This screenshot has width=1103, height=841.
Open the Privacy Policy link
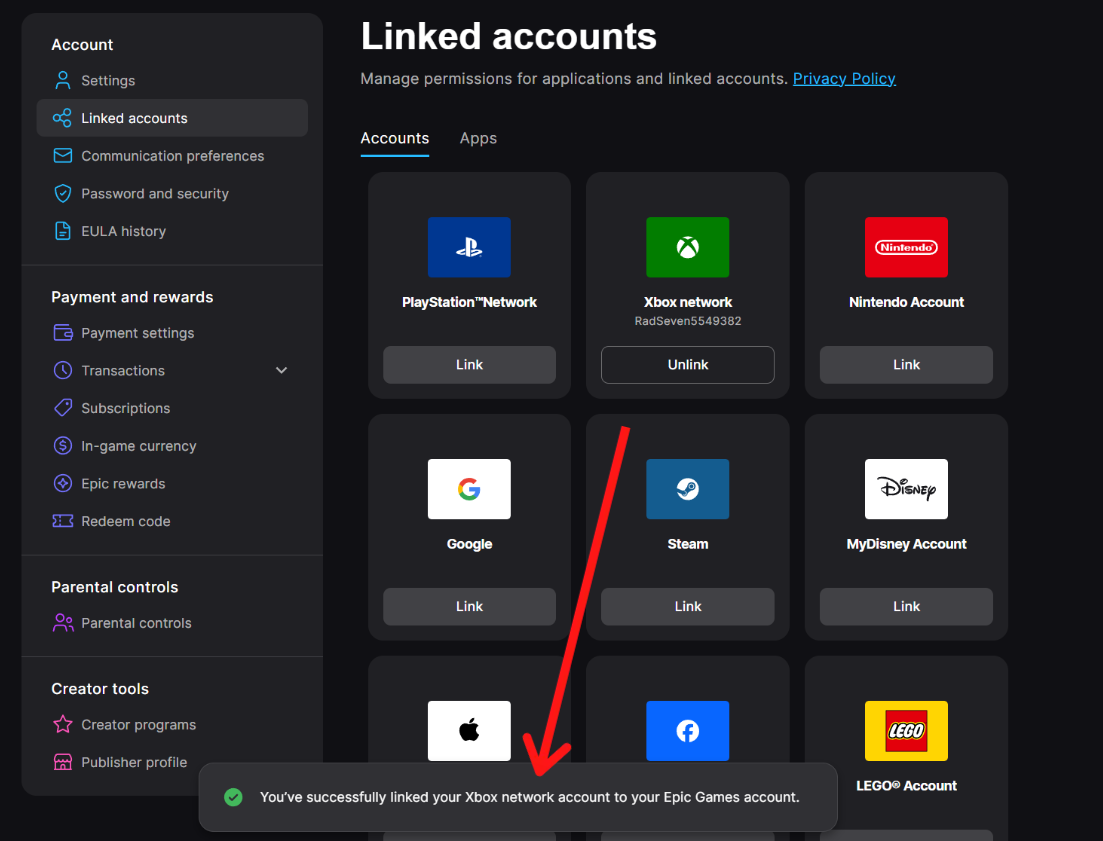coord(844,78)
